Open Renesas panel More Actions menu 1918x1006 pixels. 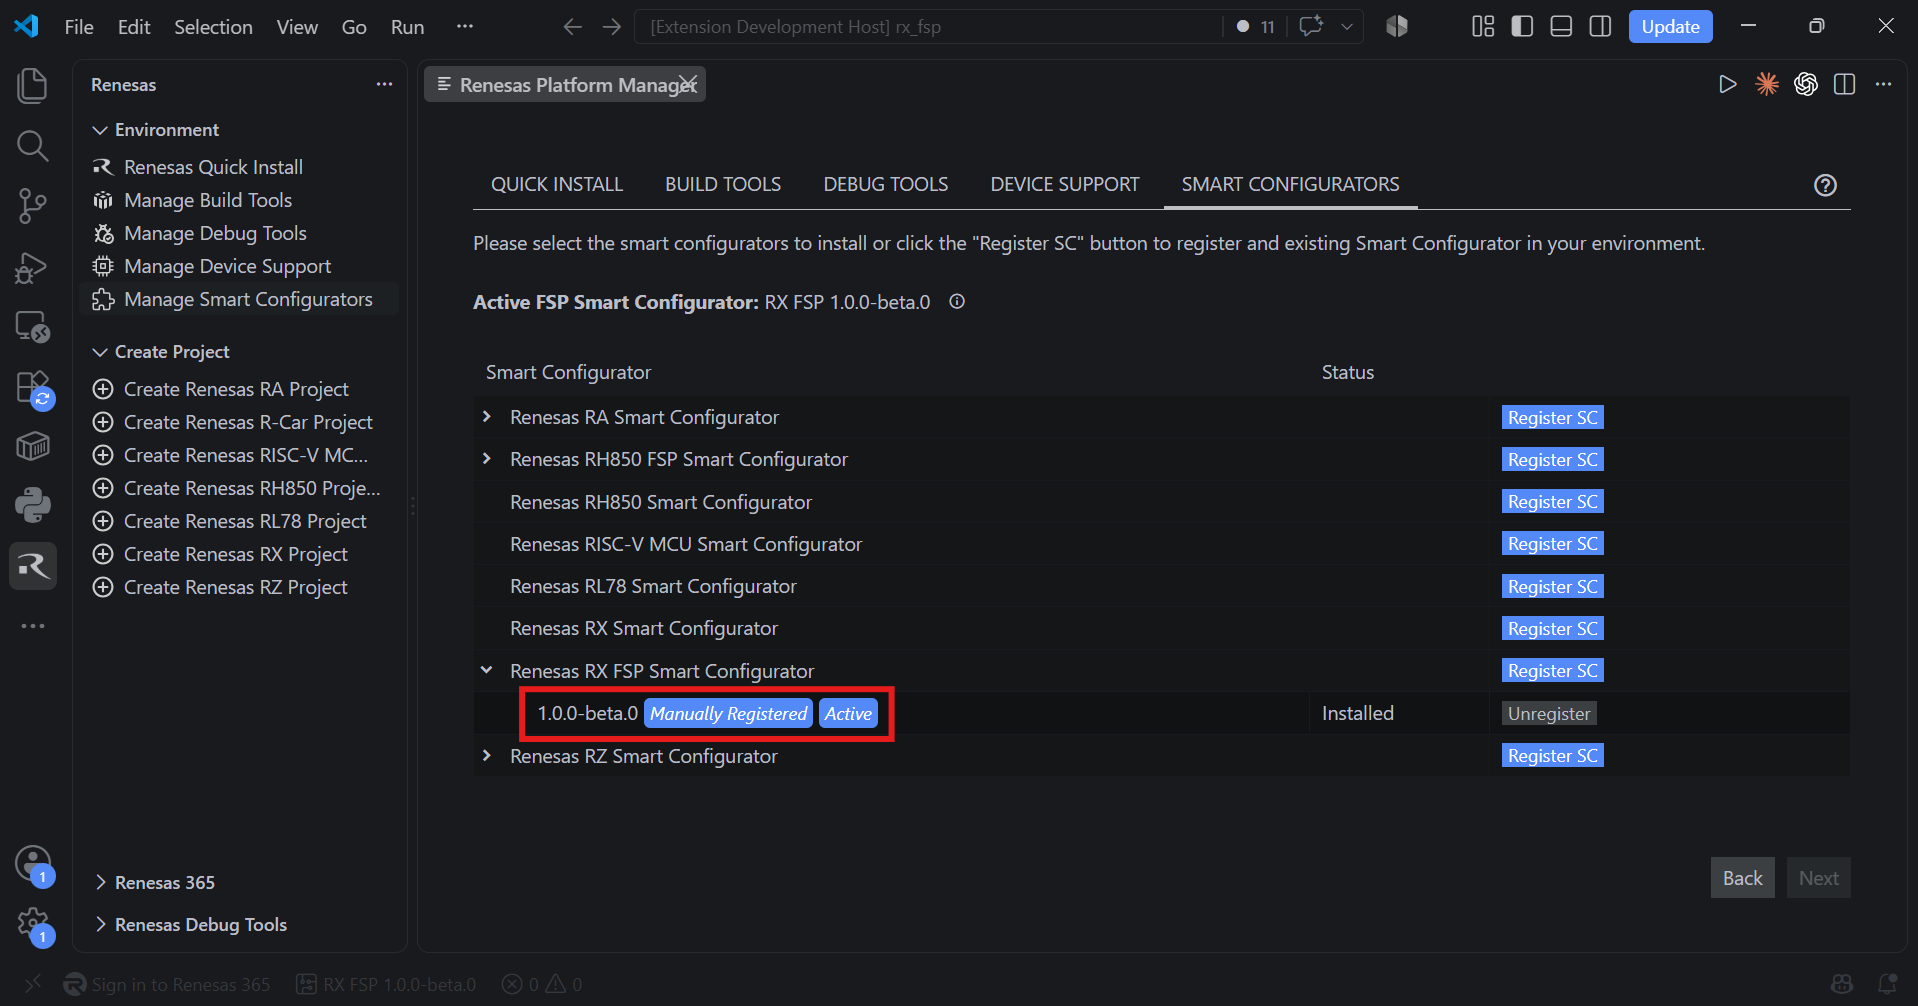pos(384,85)
